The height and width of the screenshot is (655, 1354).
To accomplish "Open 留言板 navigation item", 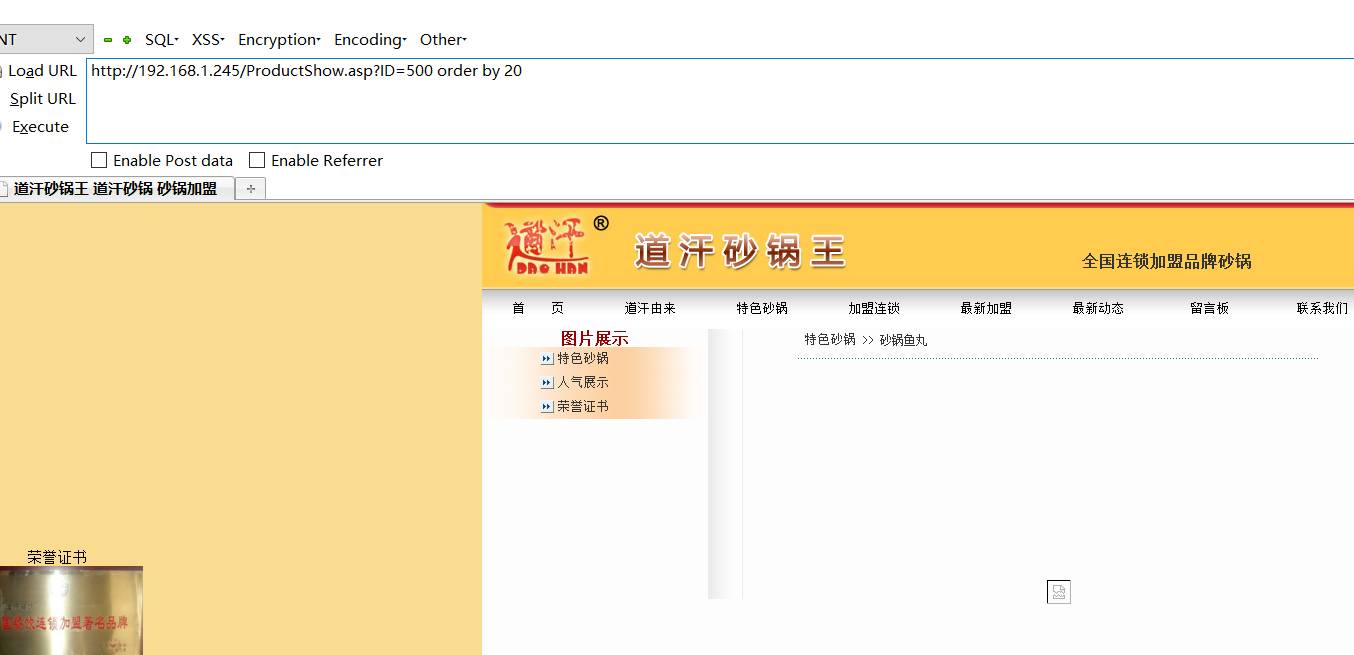I will [x=1209, y=308].
